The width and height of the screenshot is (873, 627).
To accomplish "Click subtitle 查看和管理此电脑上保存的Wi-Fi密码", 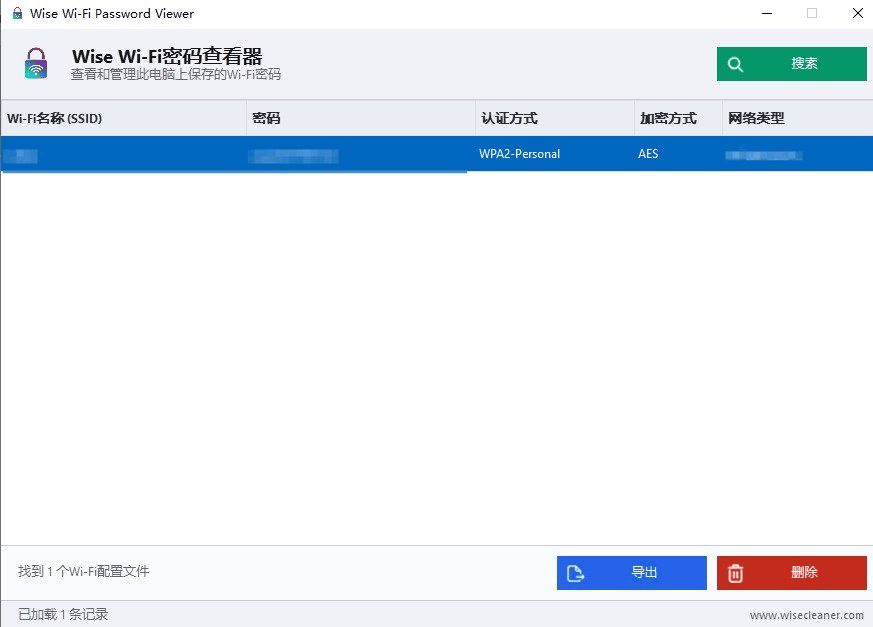I will 176,74.
